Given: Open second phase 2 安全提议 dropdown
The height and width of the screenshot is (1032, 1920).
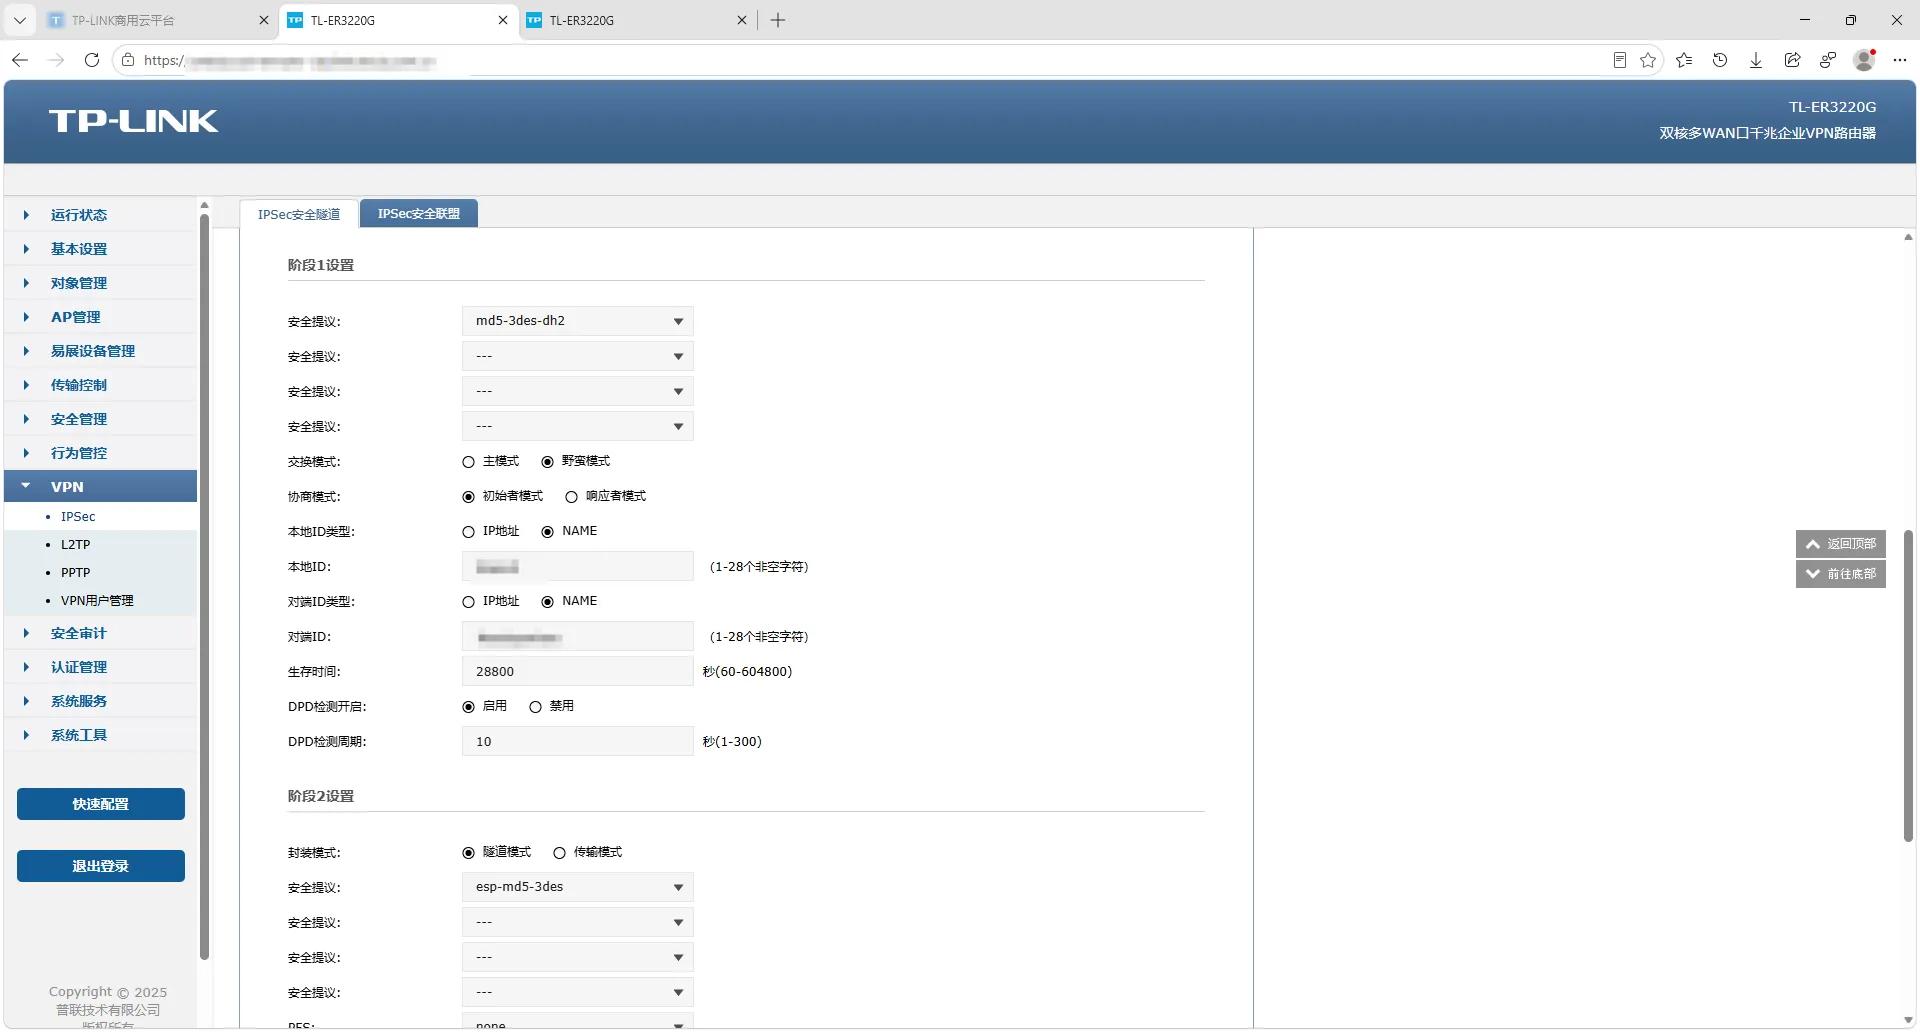Looking at the screenshot, I should point(578,922).
